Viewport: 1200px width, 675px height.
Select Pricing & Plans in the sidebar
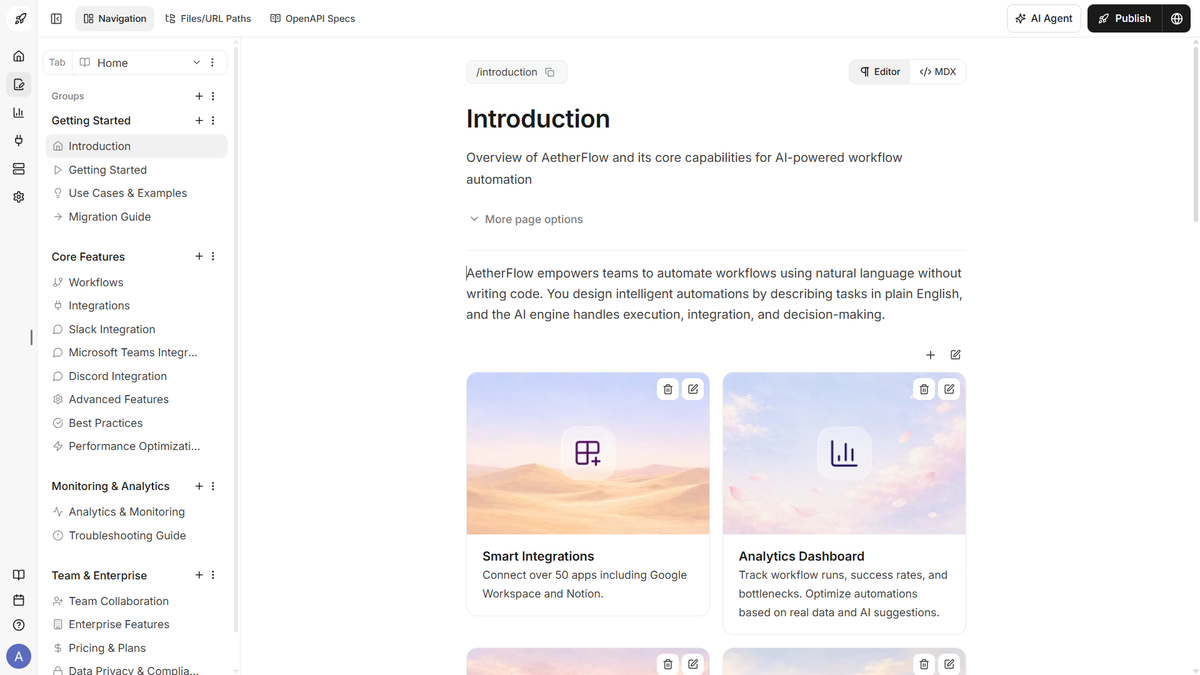click(x=110, y=647)
